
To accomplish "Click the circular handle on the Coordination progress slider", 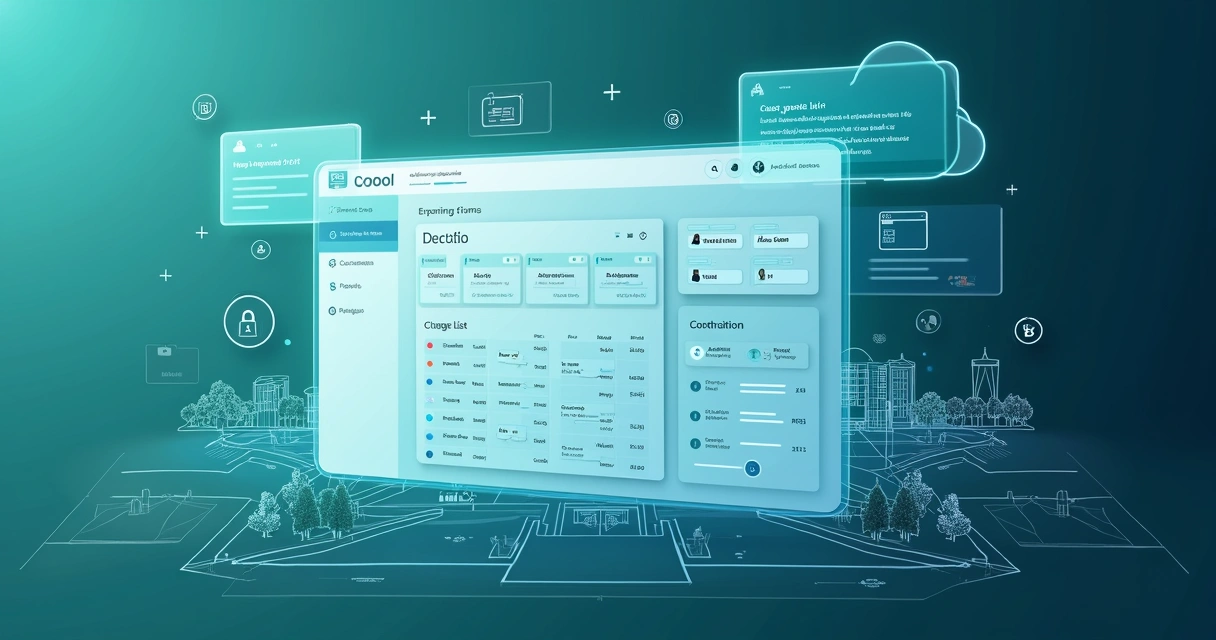I will point(752,469).
